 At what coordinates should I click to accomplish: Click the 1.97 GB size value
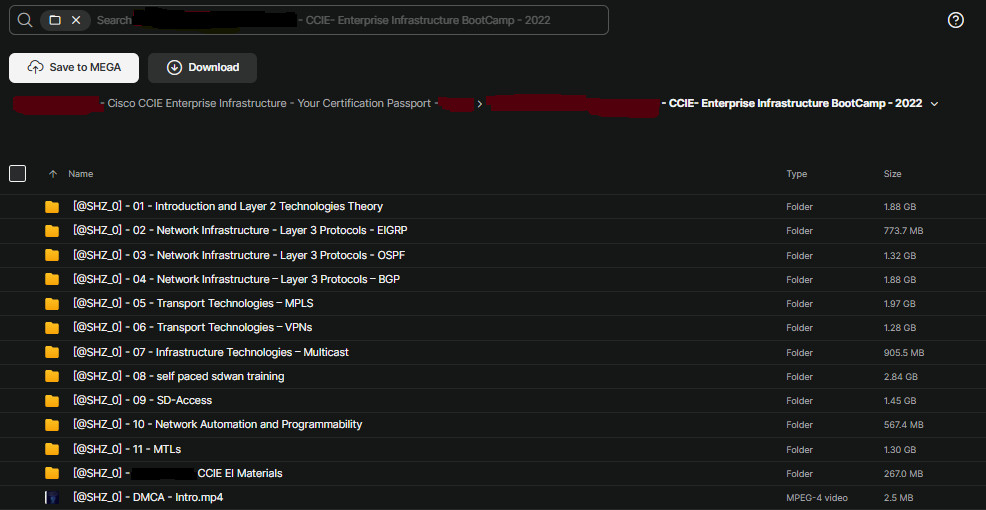[899, 304]
